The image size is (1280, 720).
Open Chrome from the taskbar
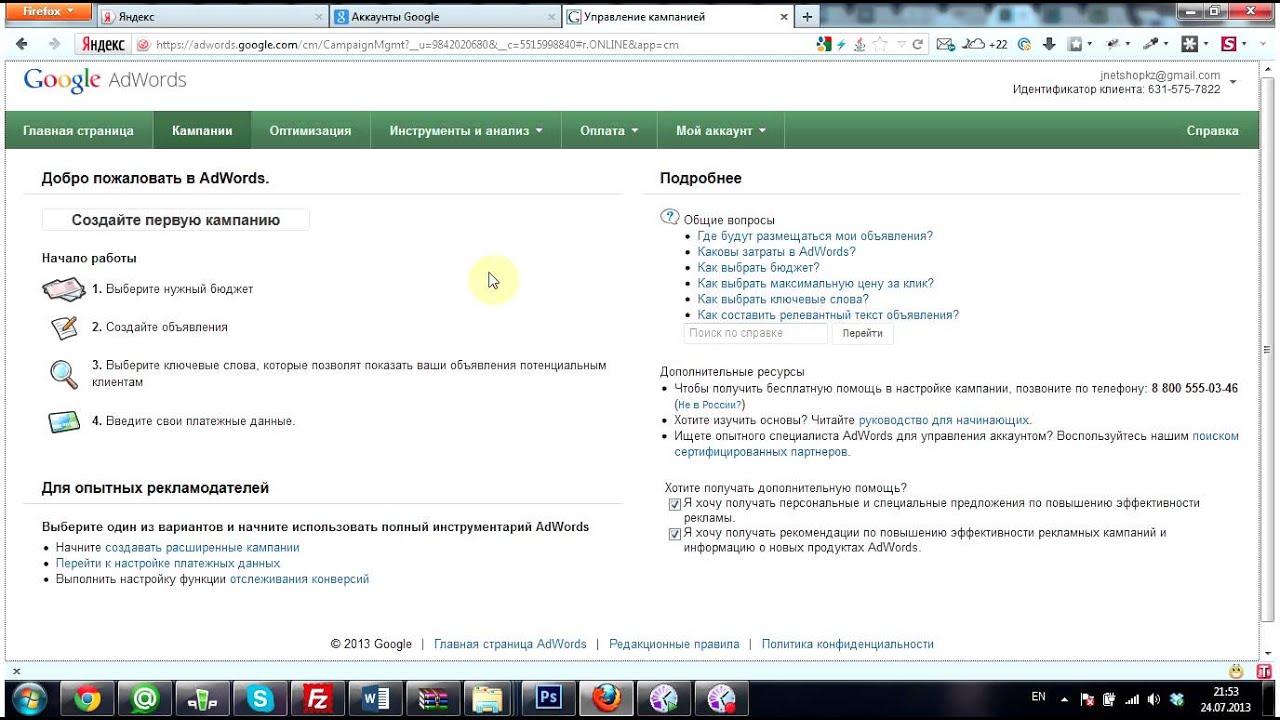tap(87, 698)
